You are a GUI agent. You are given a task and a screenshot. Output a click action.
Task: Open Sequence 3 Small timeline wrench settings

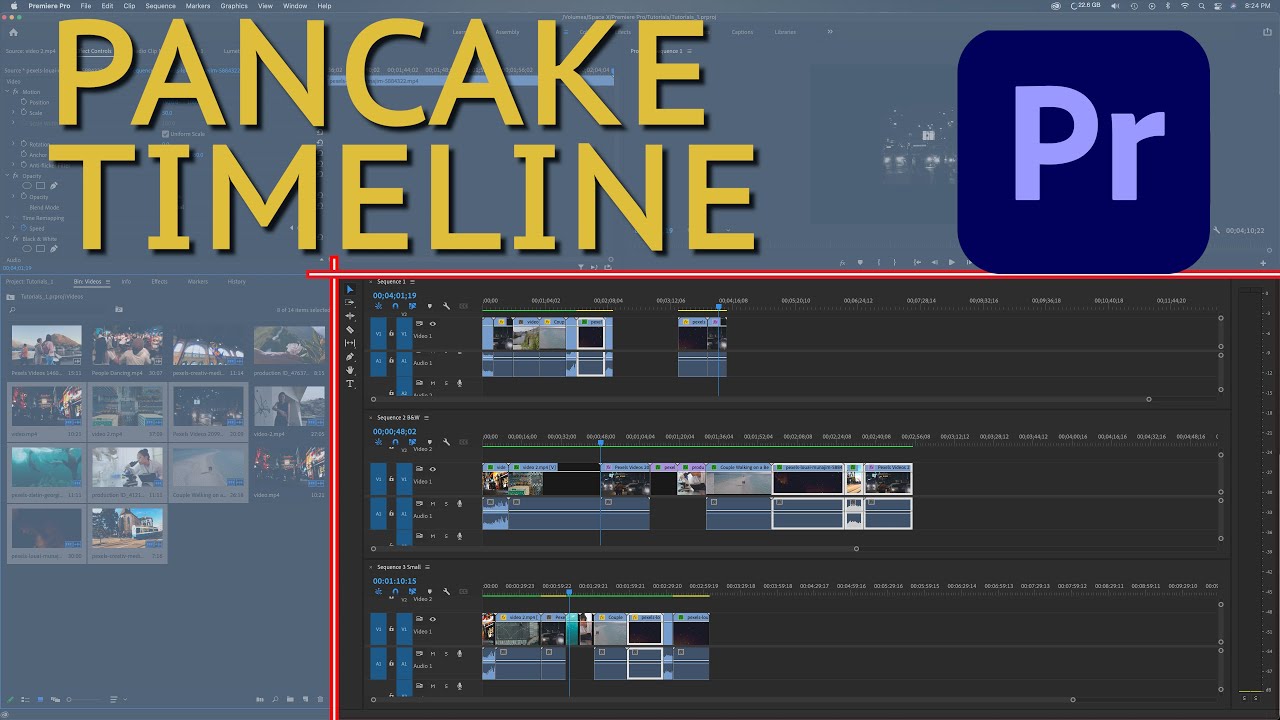click(x=446, y=591)
